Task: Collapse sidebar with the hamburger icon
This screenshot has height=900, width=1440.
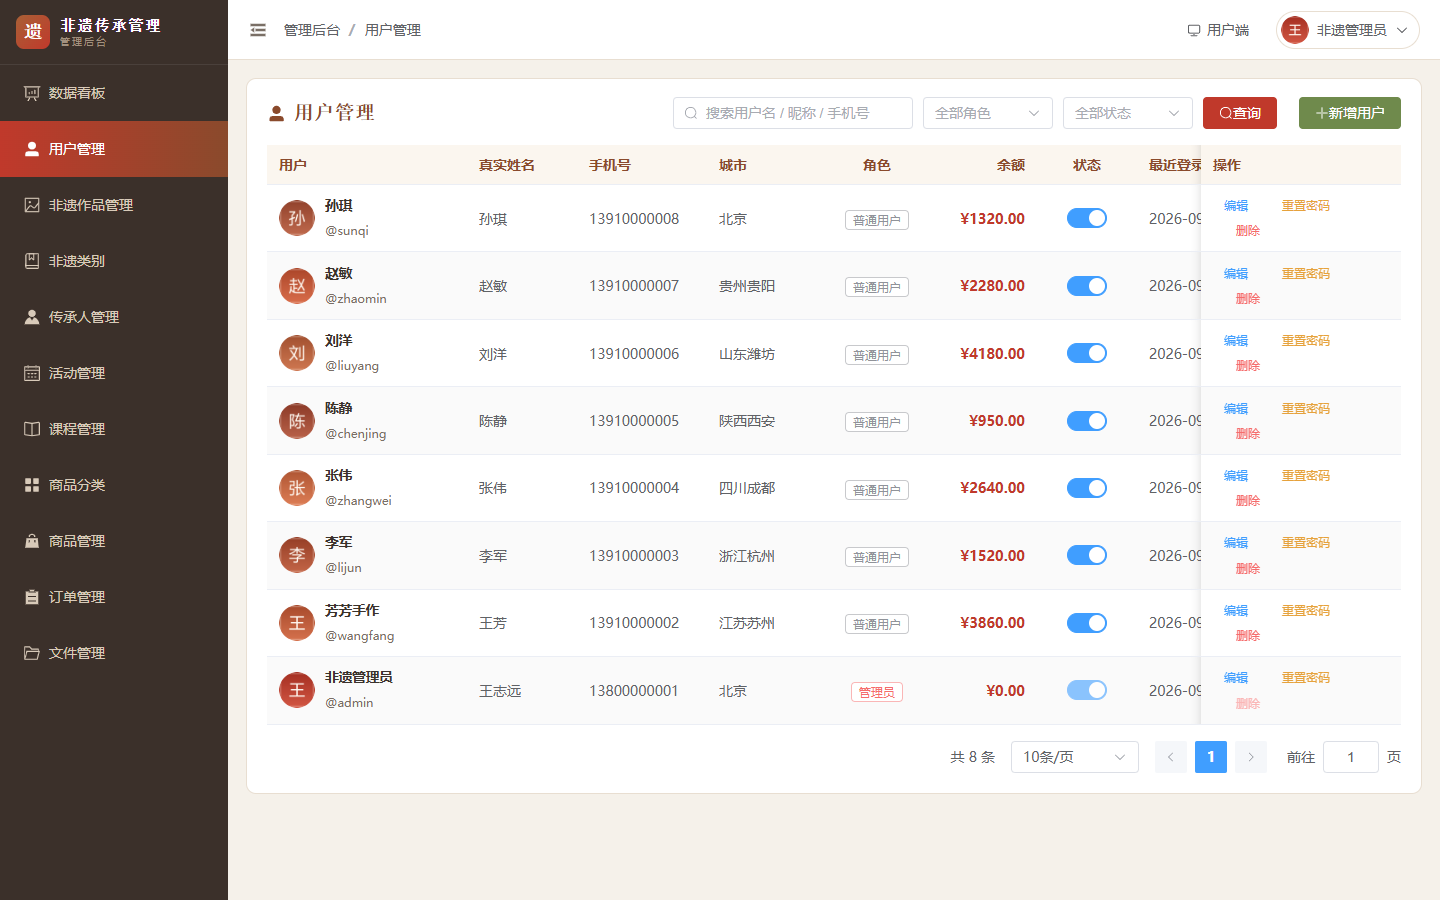Action: 258,30
